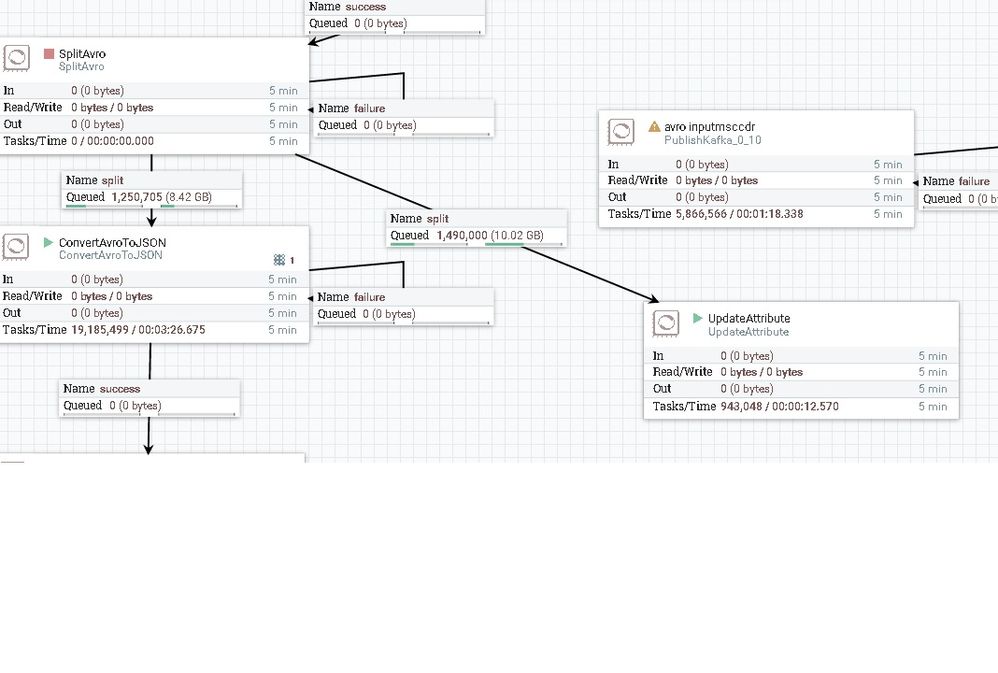Click '5 min' in UpdateAttribute Tasks/Time row
The image size is (998, 673).
click(x=932, y=406)
